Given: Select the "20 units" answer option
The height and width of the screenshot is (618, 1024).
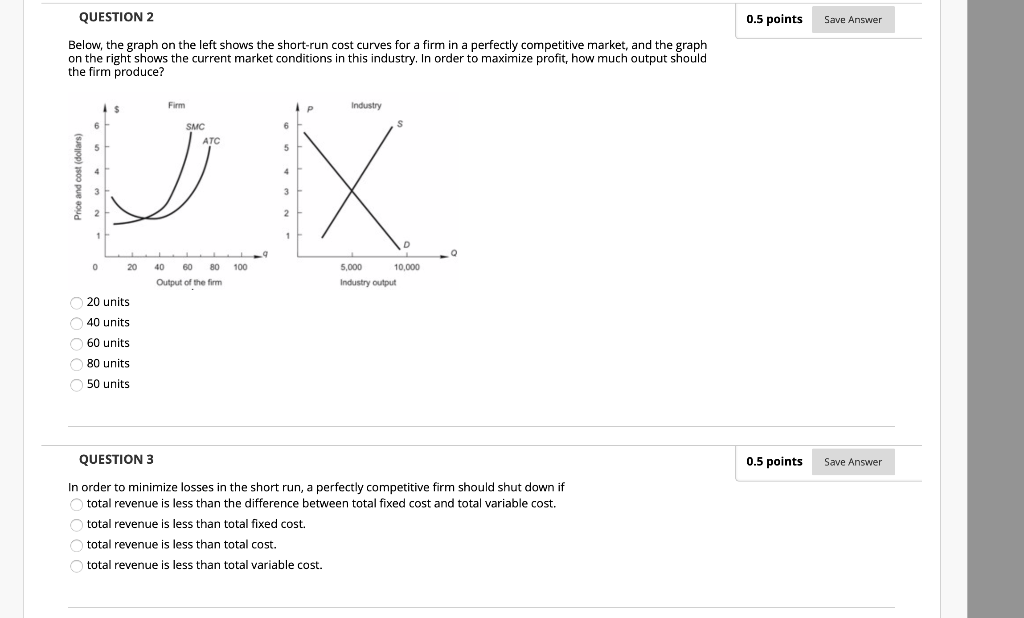Looking at the screenshot, I should pyautogui.click(x=76, y=302).
